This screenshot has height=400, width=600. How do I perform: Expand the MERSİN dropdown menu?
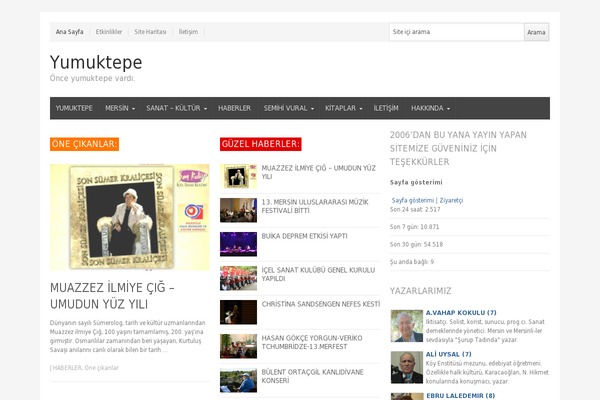pos(120,108)
